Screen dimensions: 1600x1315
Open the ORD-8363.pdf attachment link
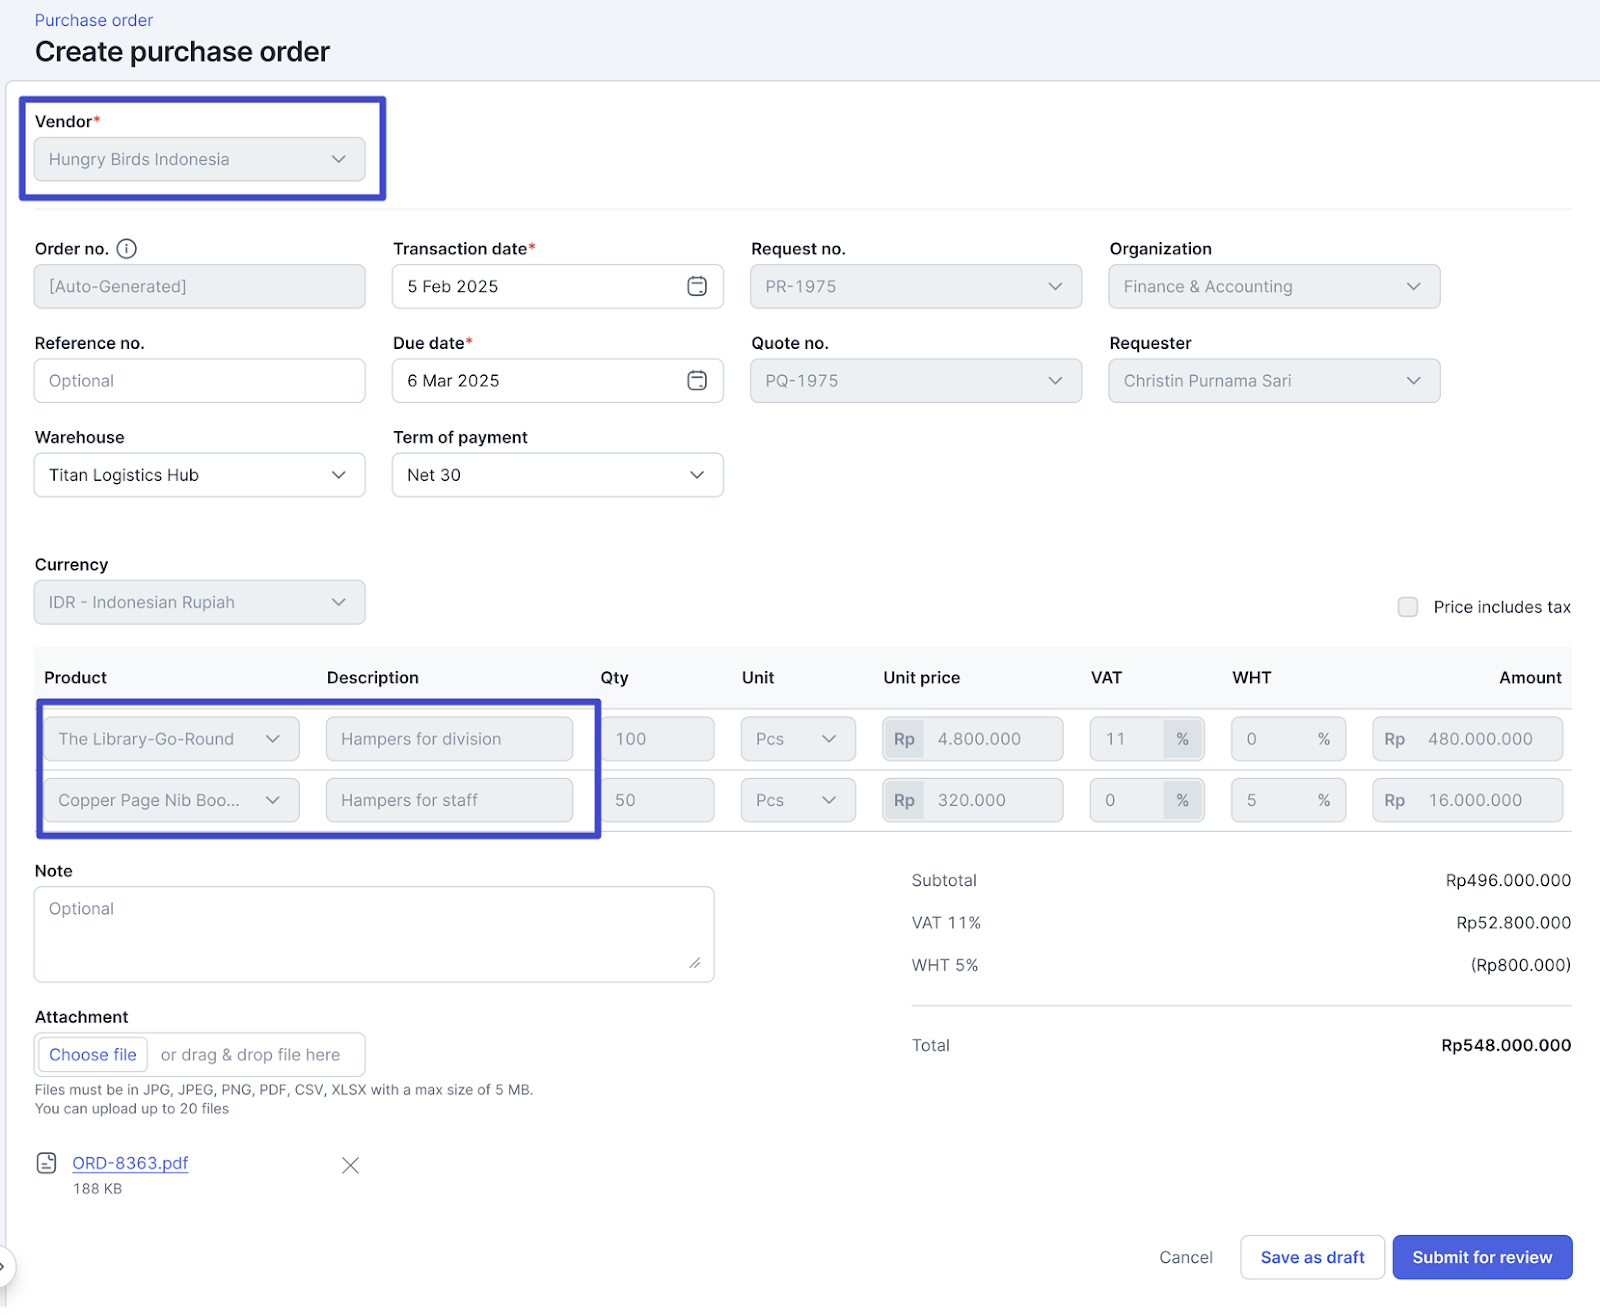pos(130,1163)
